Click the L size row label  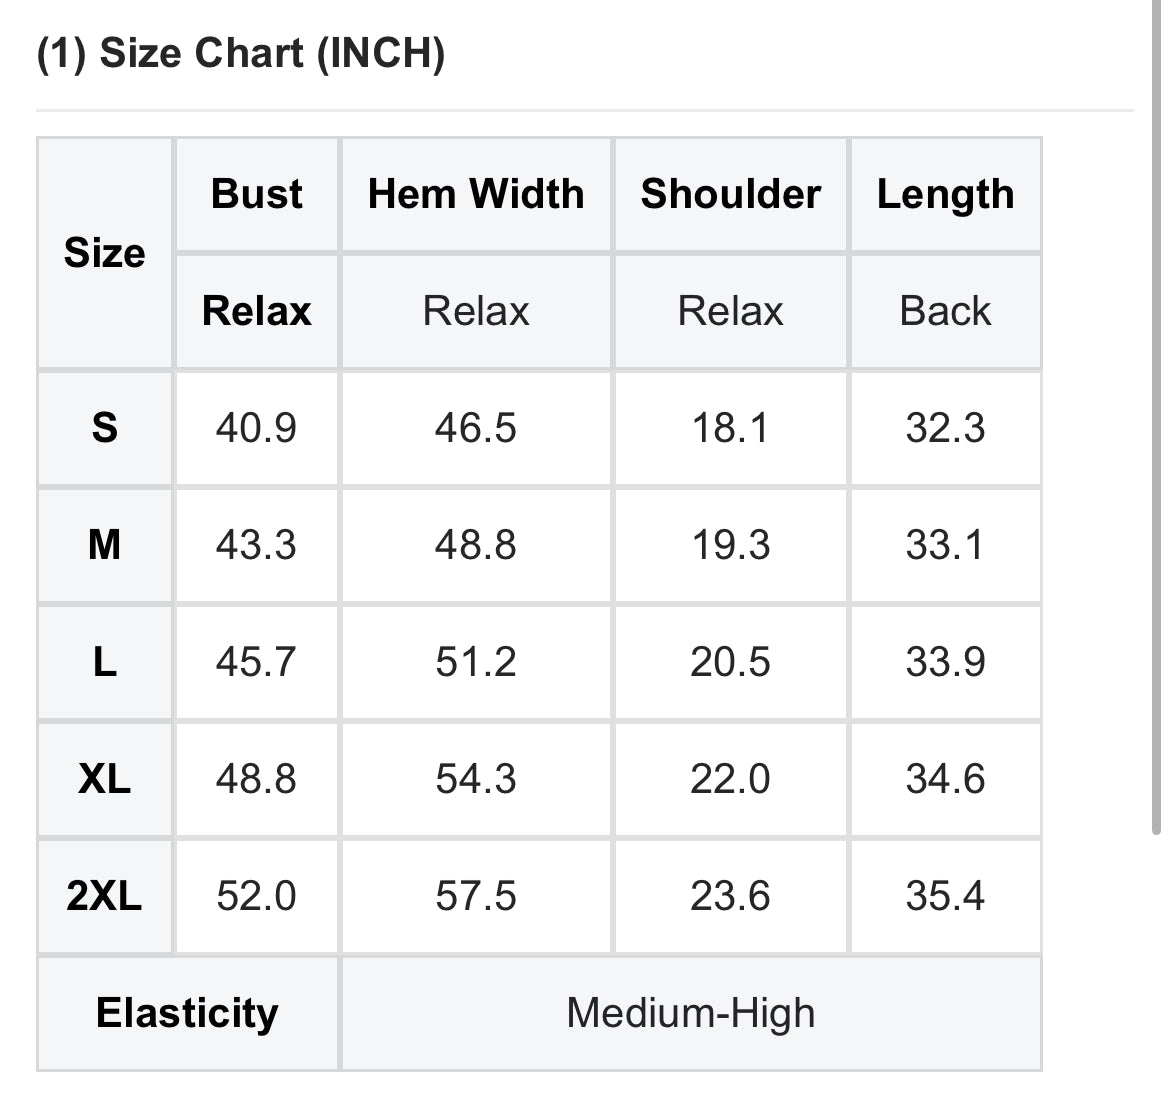[105, 662]
